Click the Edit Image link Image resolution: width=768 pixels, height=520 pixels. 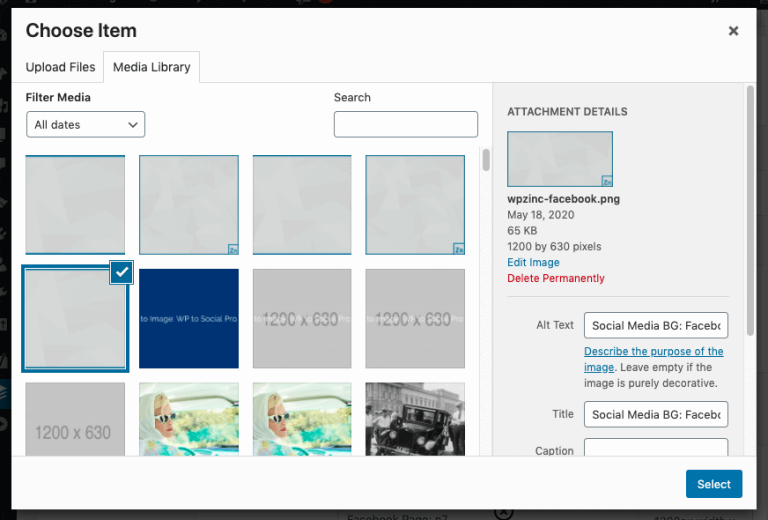pyautogui.click(x=533, y=262)
